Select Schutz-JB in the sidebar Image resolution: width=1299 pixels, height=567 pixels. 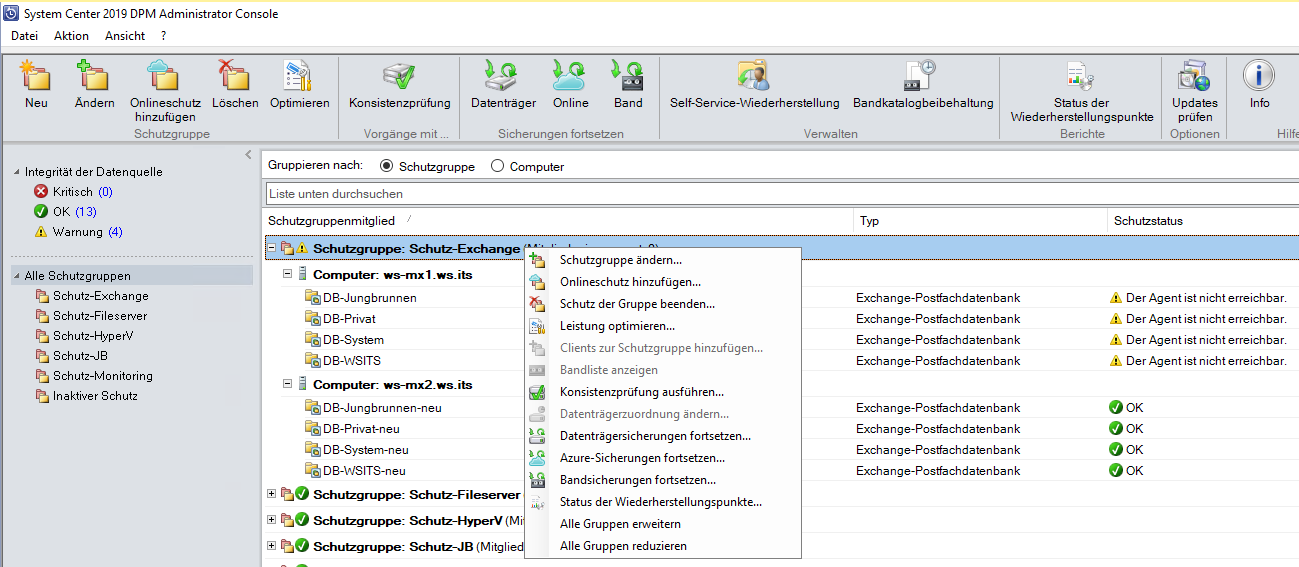pos(80,356)
